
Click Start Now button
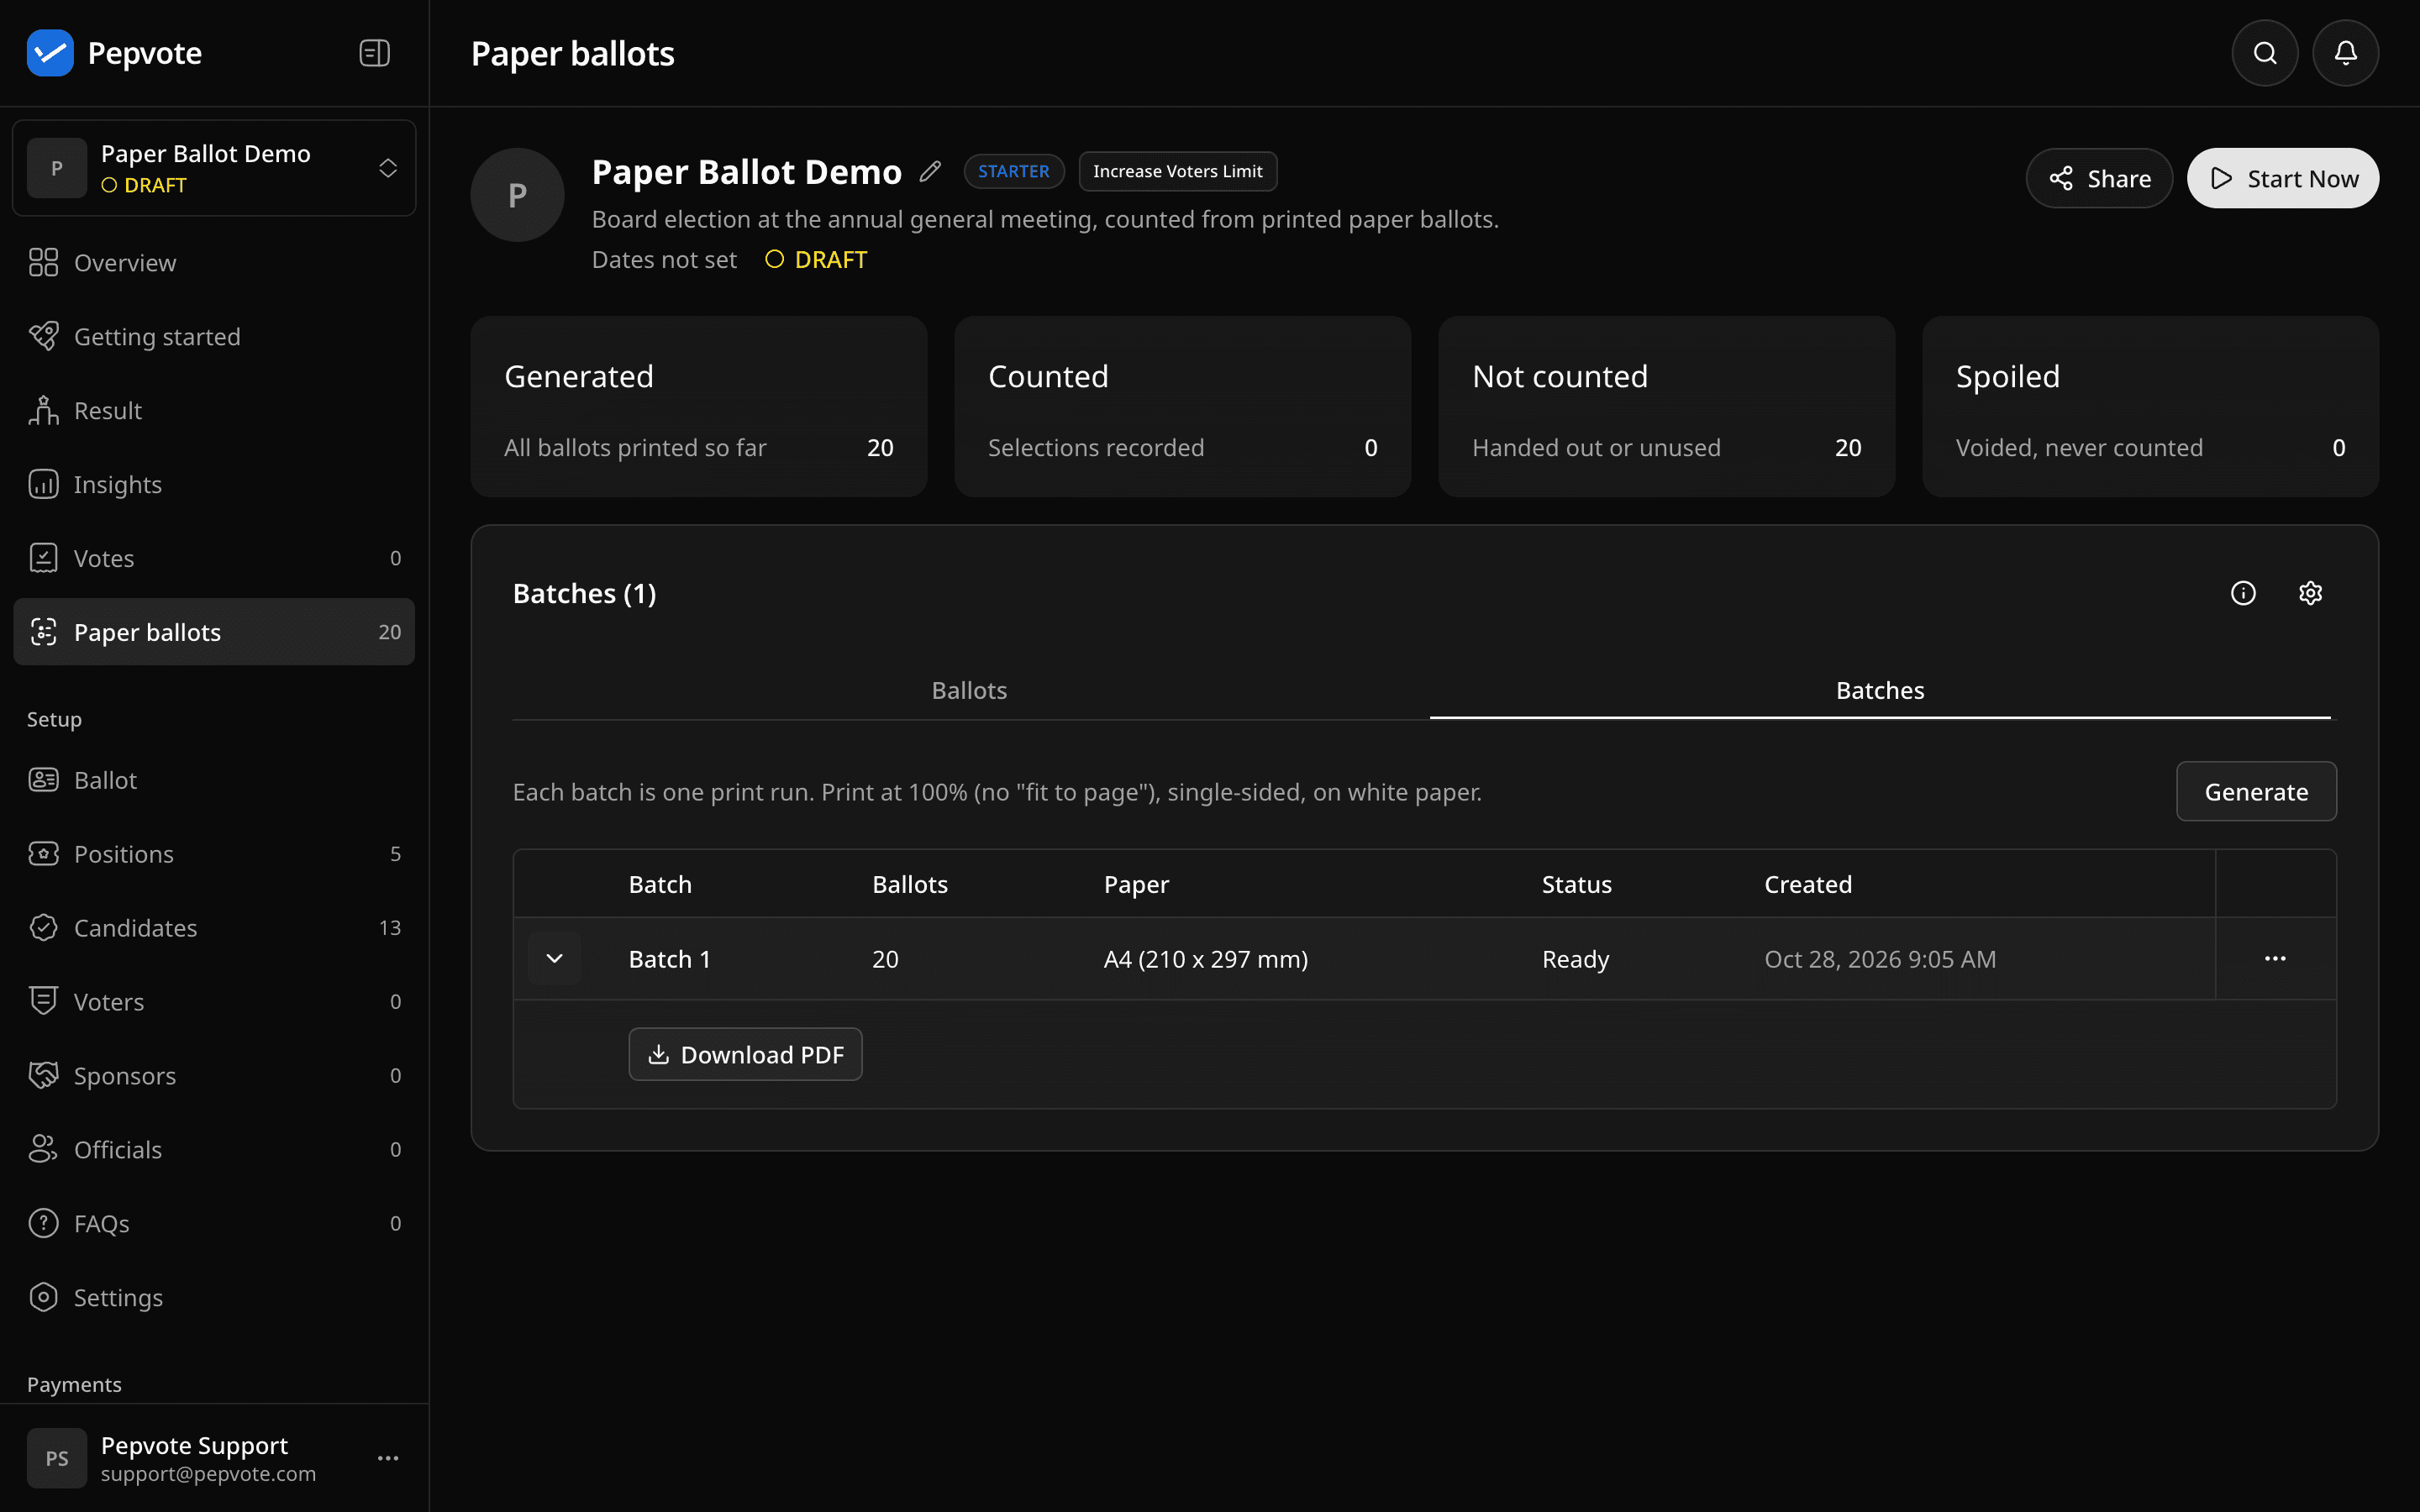2283,179
